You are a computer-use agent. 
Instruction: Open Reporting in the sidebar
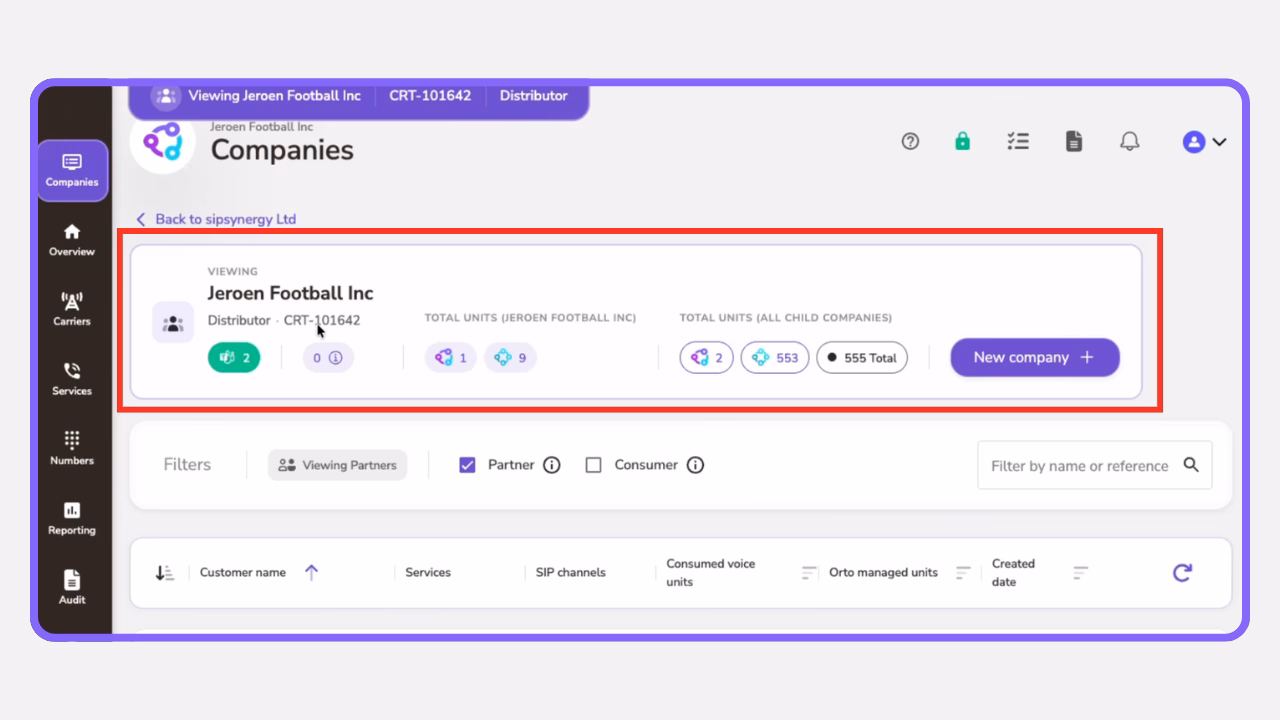72,519
